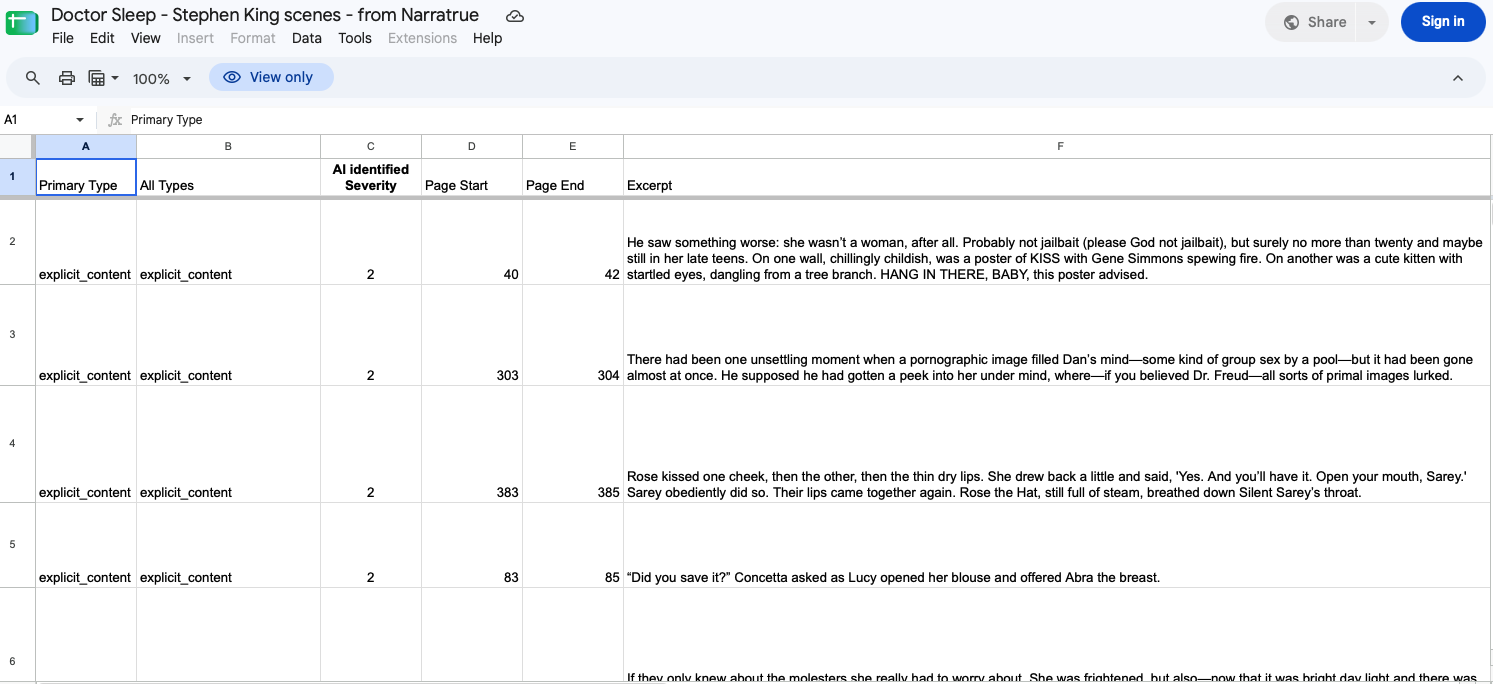Click excerpt starting 'There had been one unsettling'
This screenshot has width=1493, height=684.
pos(1057,335)
